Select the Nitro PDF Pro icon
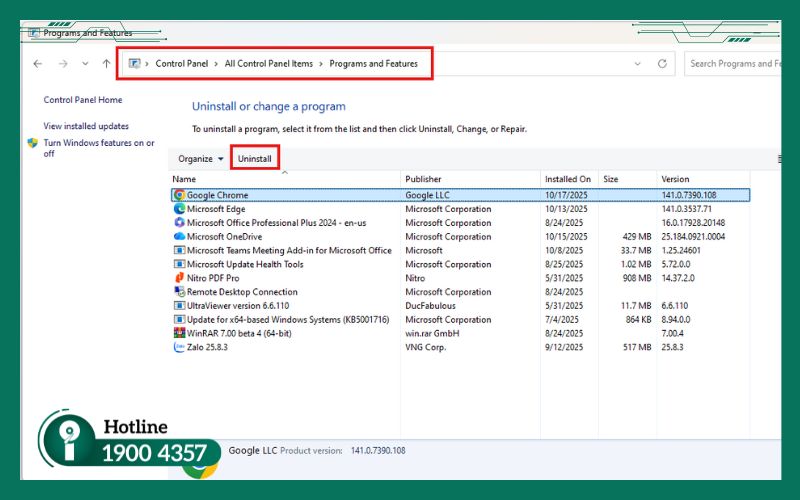Image resolution: width=800 pixels, height=500 pixels. click(179, 278)
